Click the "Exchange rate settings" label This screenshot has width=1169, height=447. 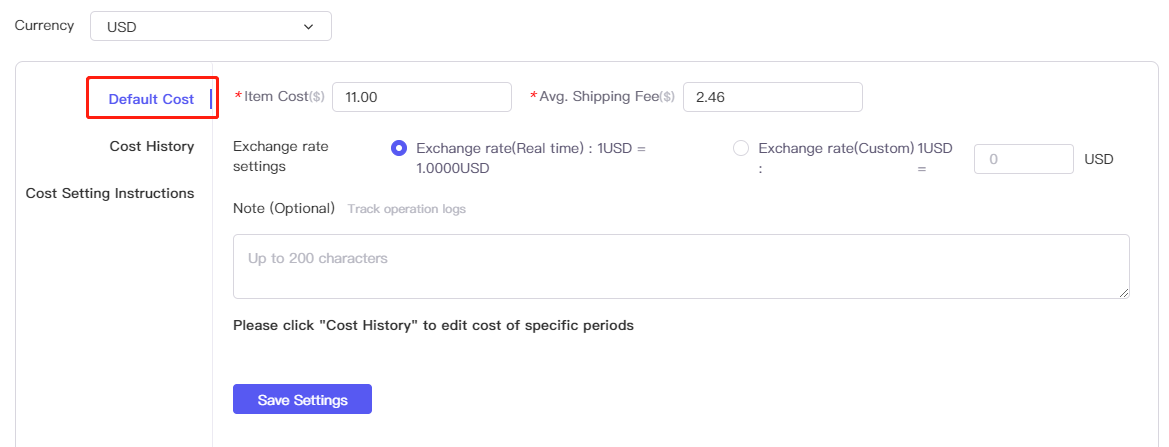click(x=280, y=156)
